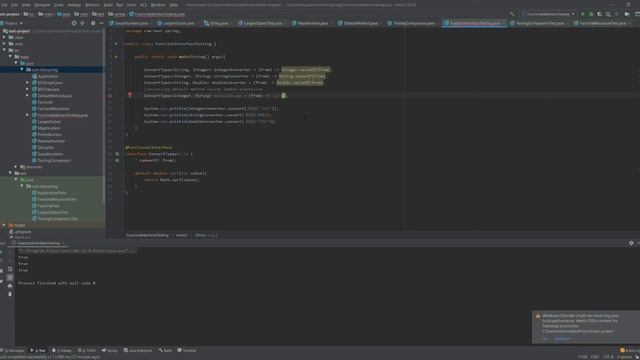This screenshot has width=640, height=360.
Task: Toggle the Messages tool window button
Action: [x=13, y=350]
